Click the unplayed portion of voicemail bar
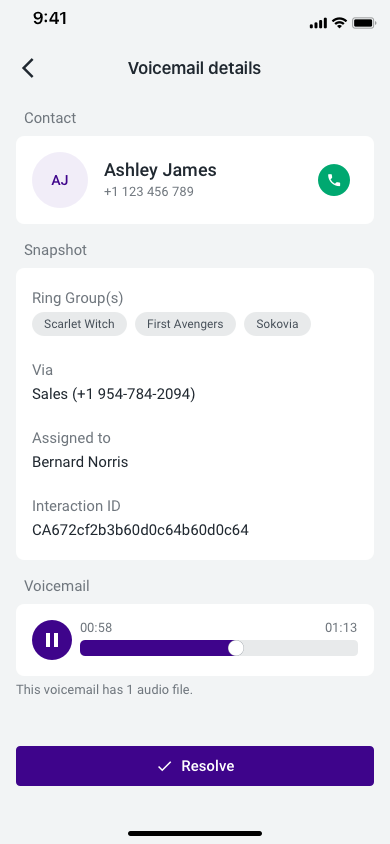 pos(300,648)
